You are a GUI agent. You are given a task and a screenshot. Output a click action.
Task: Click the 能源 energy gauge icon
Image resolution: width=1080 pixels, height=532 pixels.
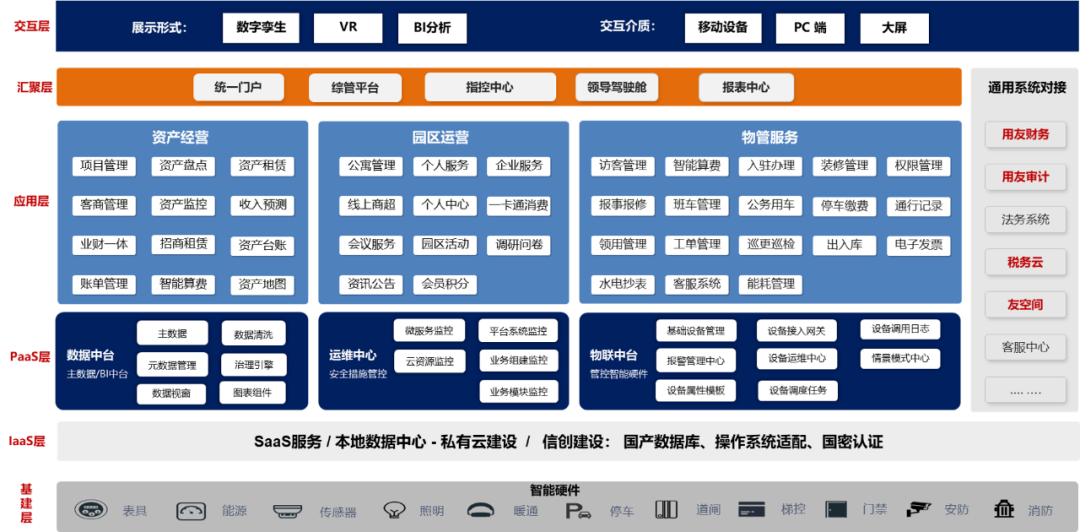point(191,510)
